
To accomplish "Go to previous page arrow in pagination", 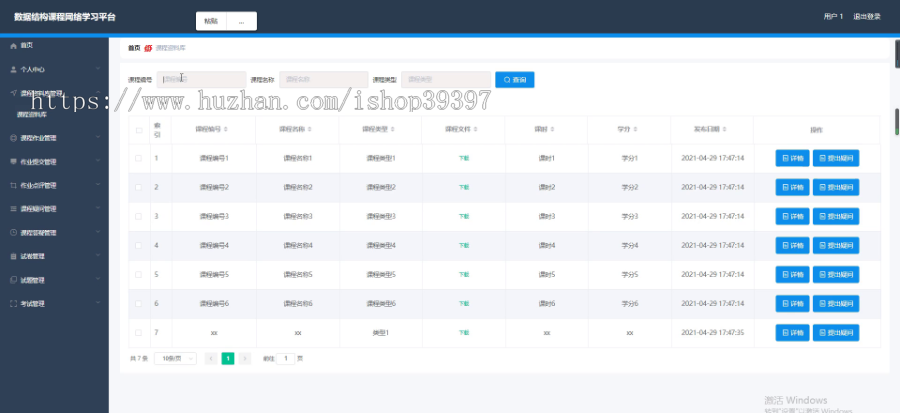I will pos(211,359).
